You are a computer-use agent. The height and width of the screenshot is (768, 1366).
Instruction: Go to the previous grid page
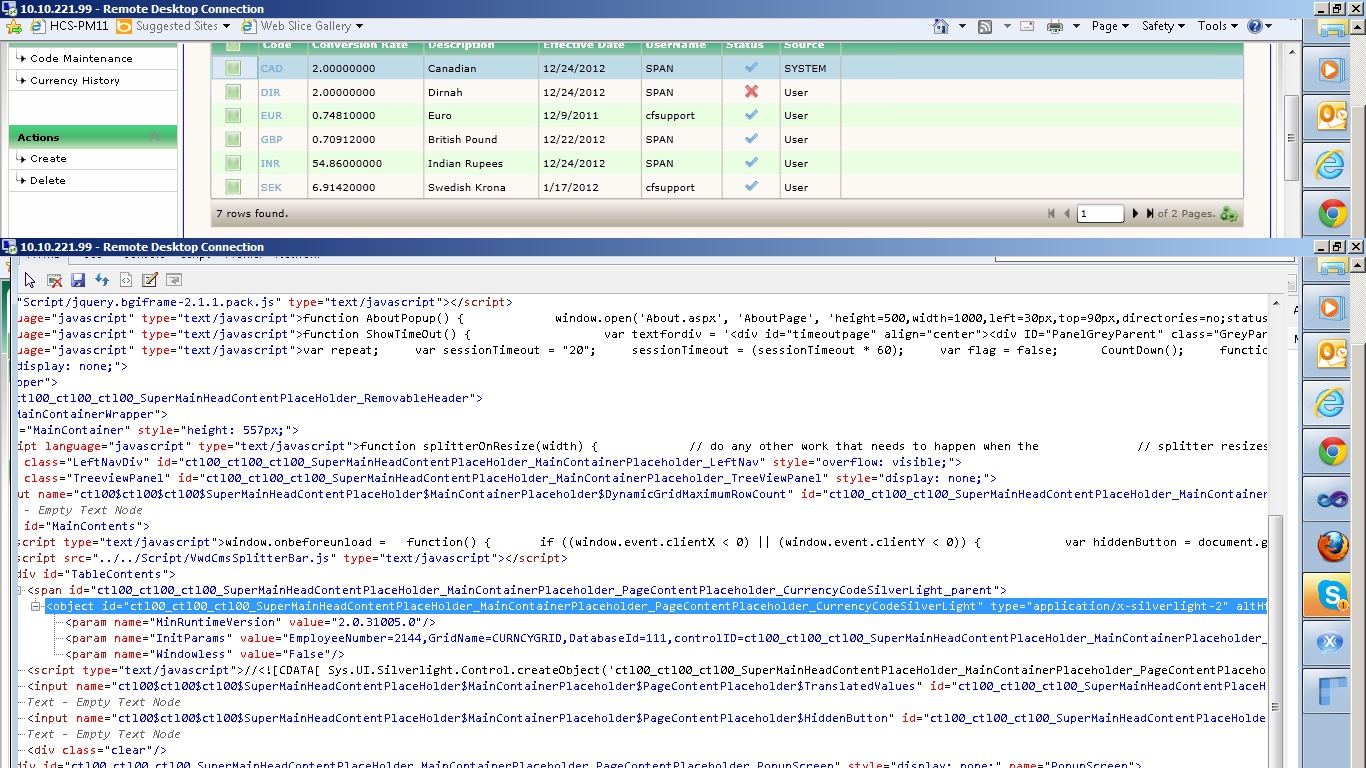tap(1067, 214)
